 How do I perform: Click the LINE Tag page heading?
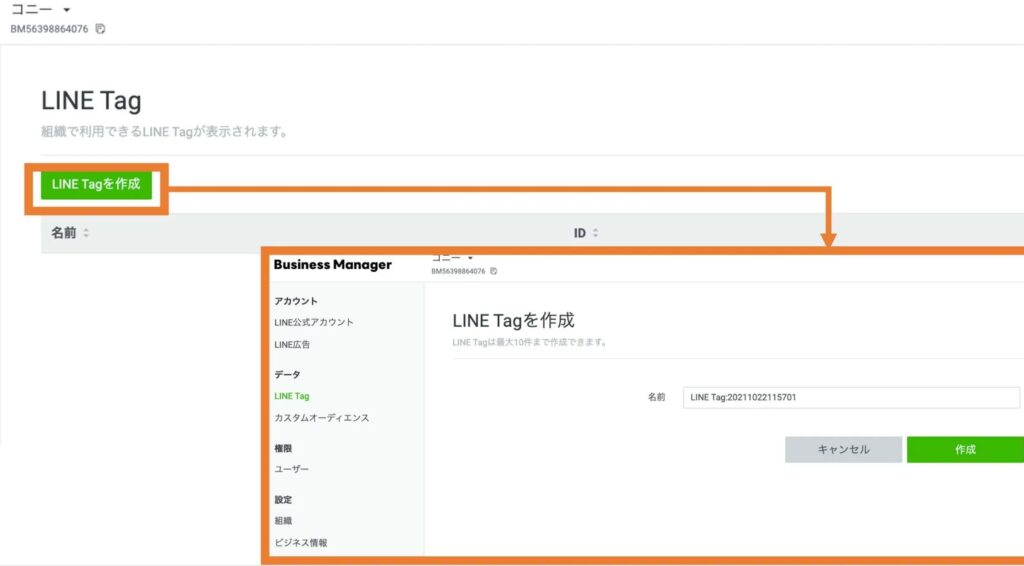click(91, 101)
